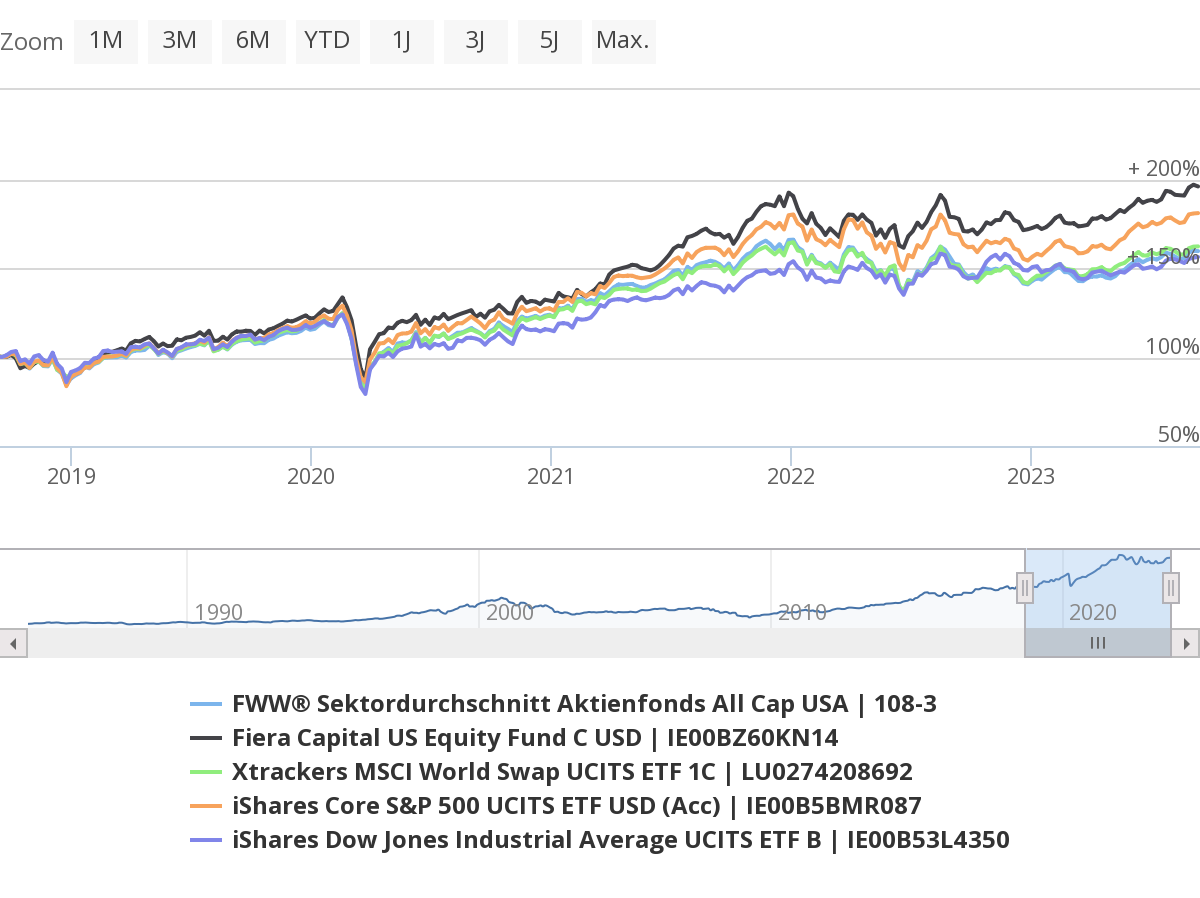Click the selected navigator range window
Screen dimensions: 1200x898
click(x=1098, y=589)
